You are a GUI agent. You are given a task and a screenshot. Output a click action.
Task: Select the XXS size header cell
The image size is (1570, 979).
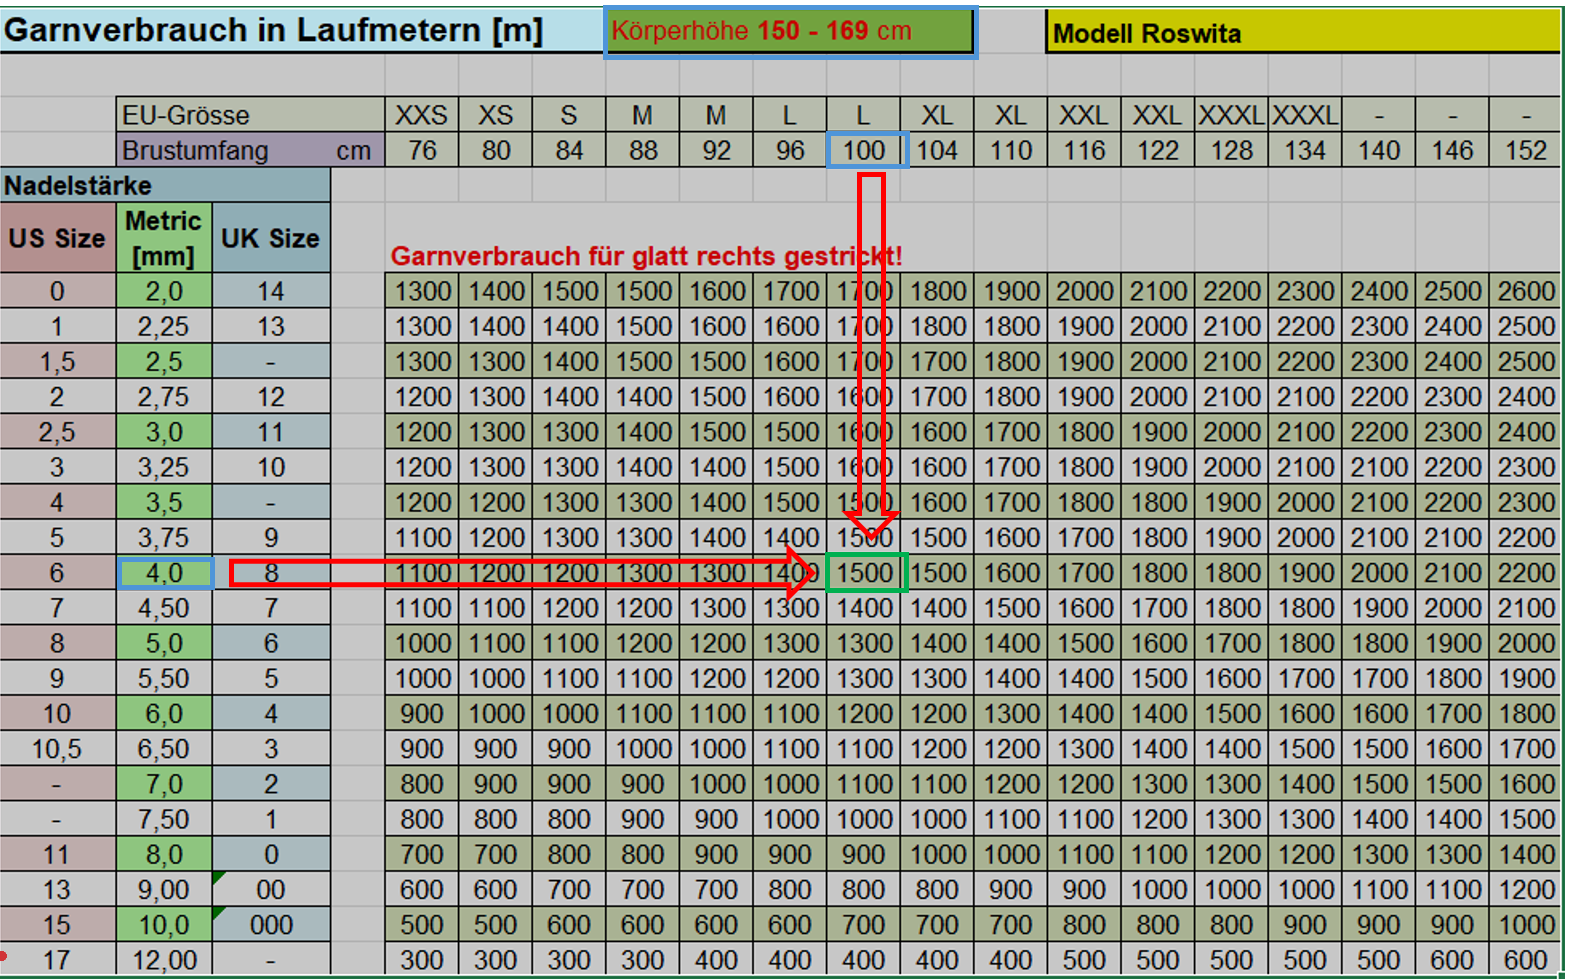click(x=422, y=115)
